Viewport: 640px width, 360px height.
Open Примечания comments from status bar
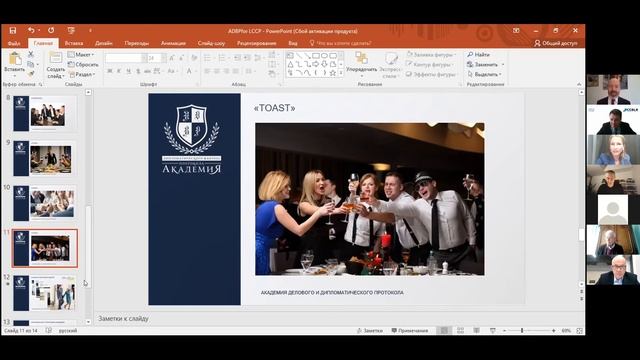coord(410,331)
